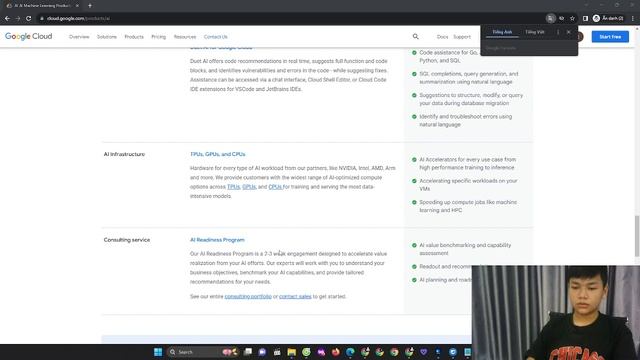This screenshot has width=640, height=360.
Task: Open the Support link
Action: (462, 37)
